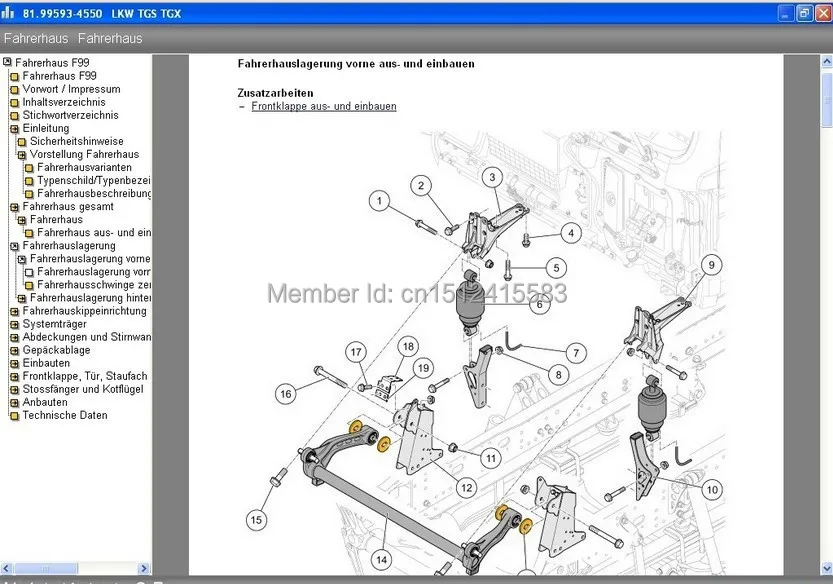This screenshot has width=833, height=584.
Task: Open Vorwort / Impressum entry
Action: [x=71, y=89]
